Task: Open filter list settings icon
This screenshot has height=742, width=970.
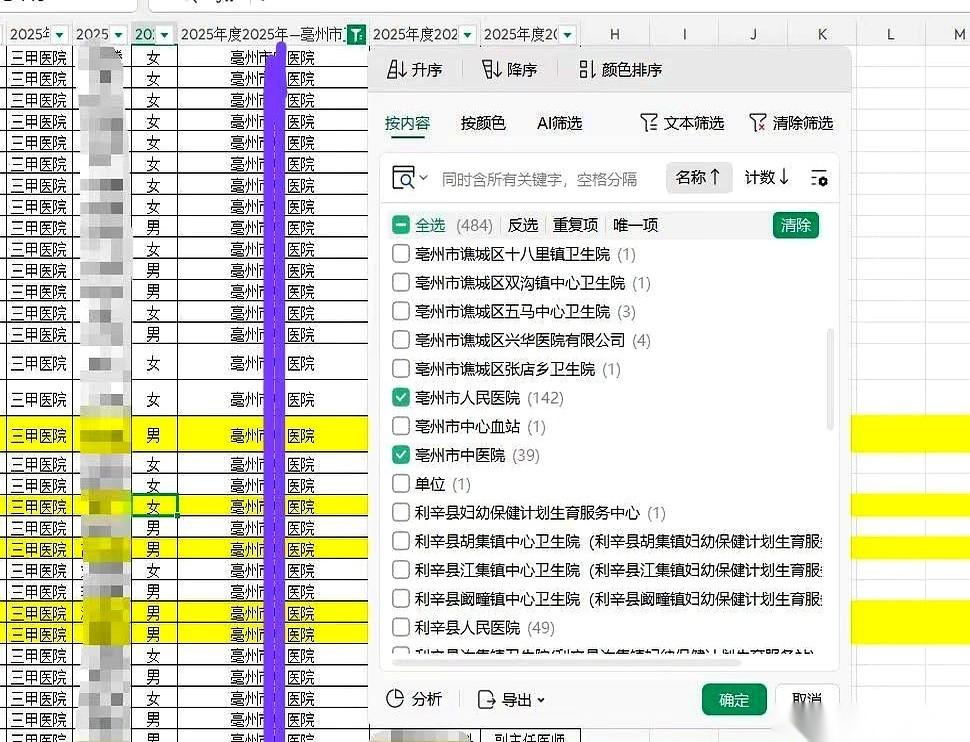Action: pyautogui.click(x=819, y=178)
